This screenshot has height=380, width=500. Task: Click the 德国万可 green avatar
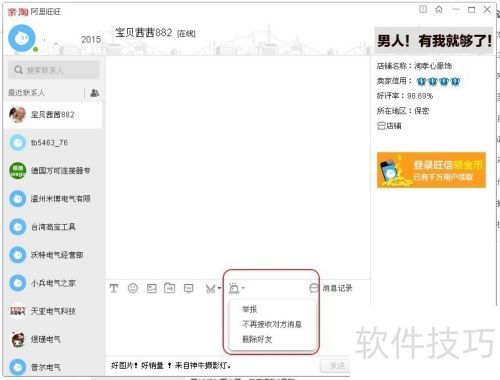(17, 171)
